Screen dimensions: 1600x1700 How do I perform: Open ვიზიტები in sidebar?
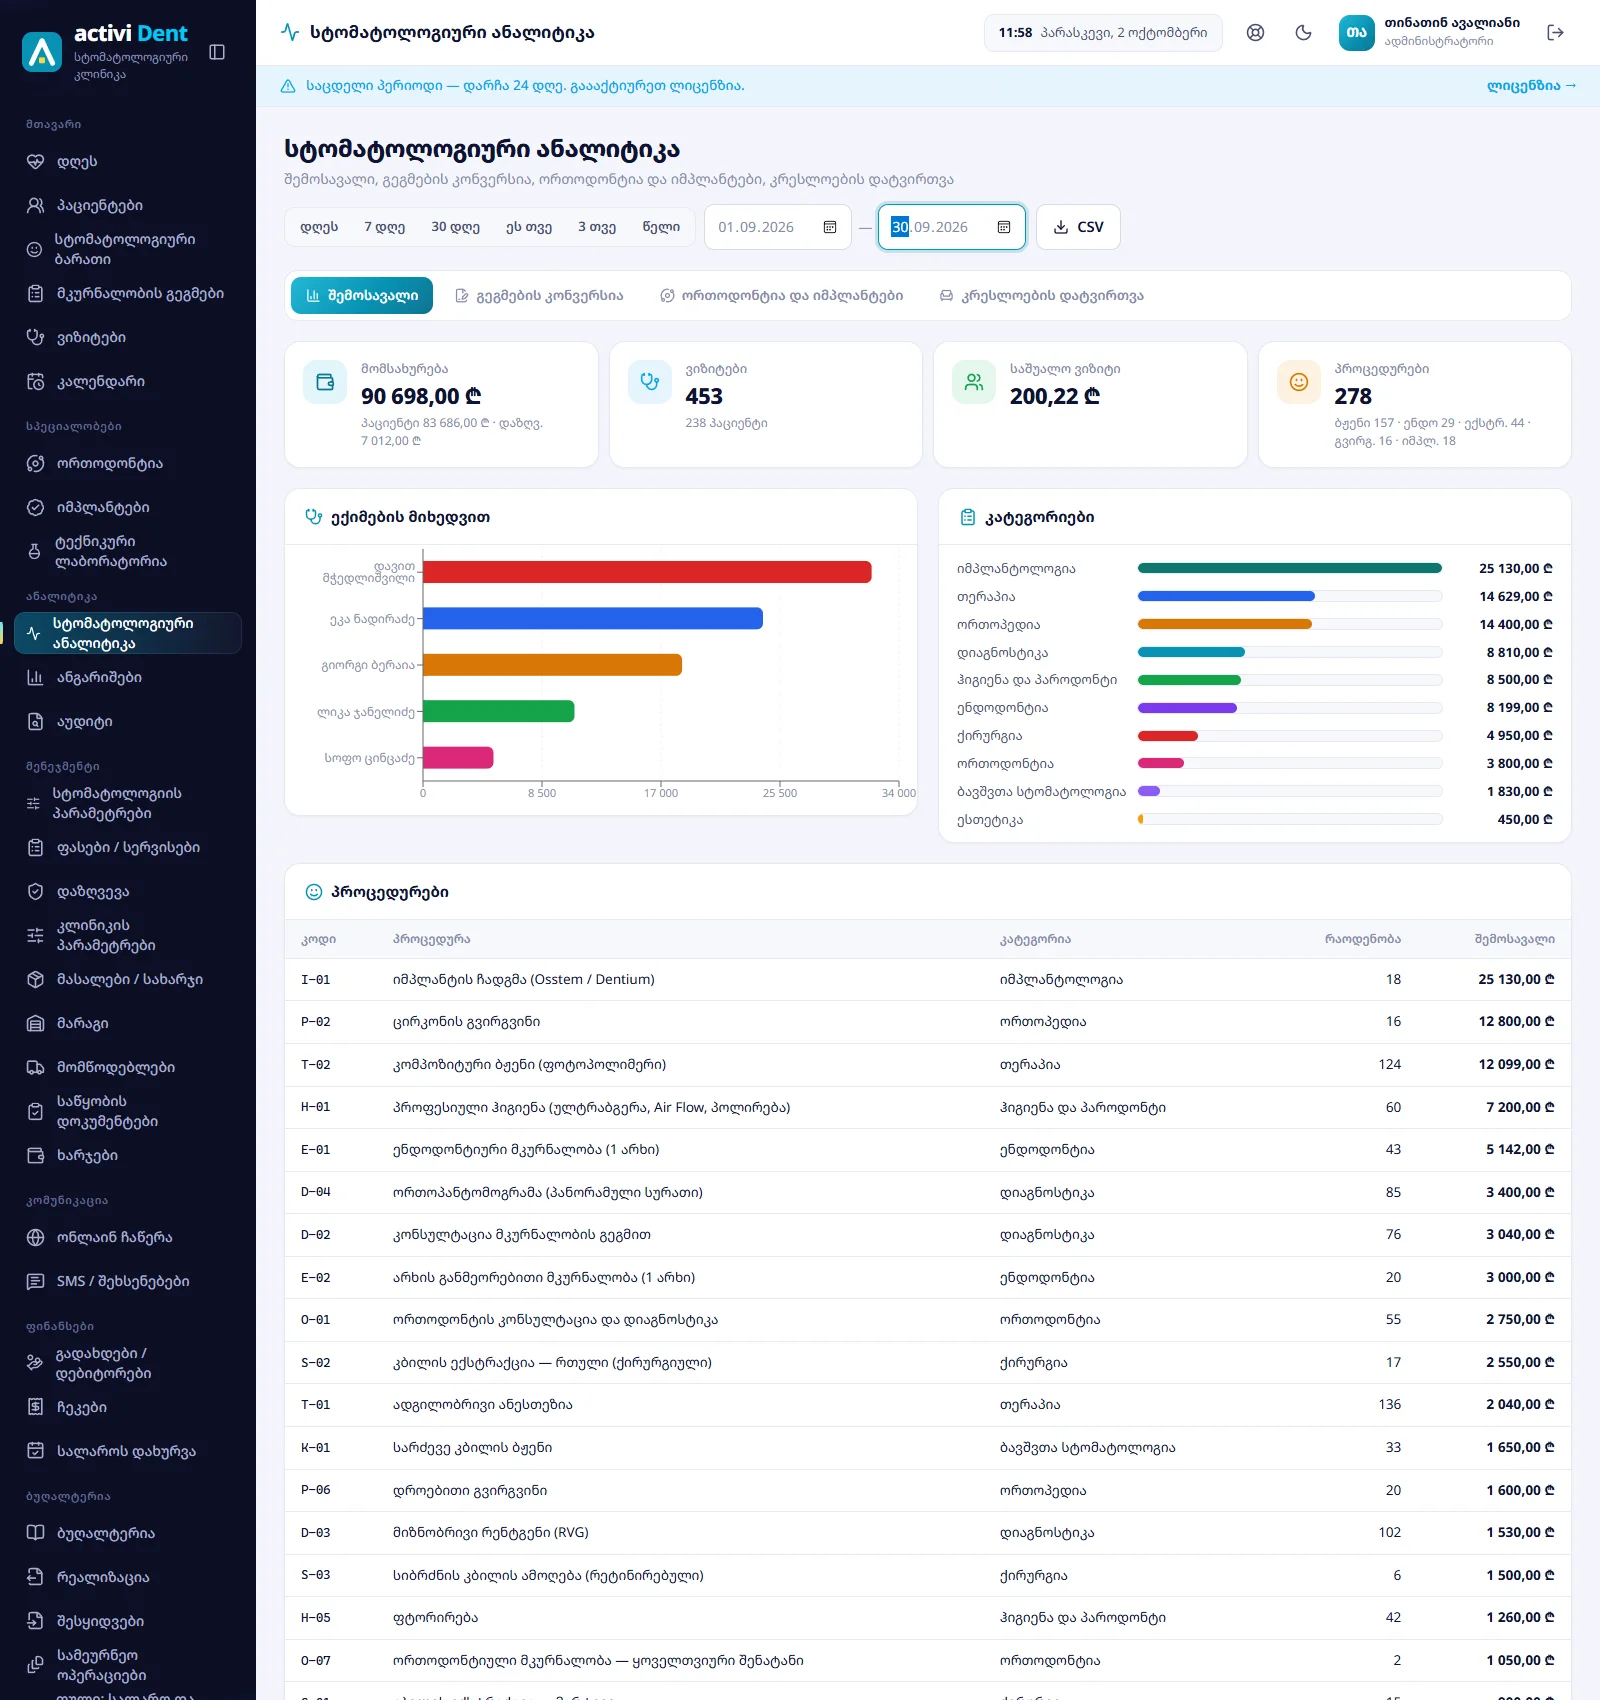[128, 337]
